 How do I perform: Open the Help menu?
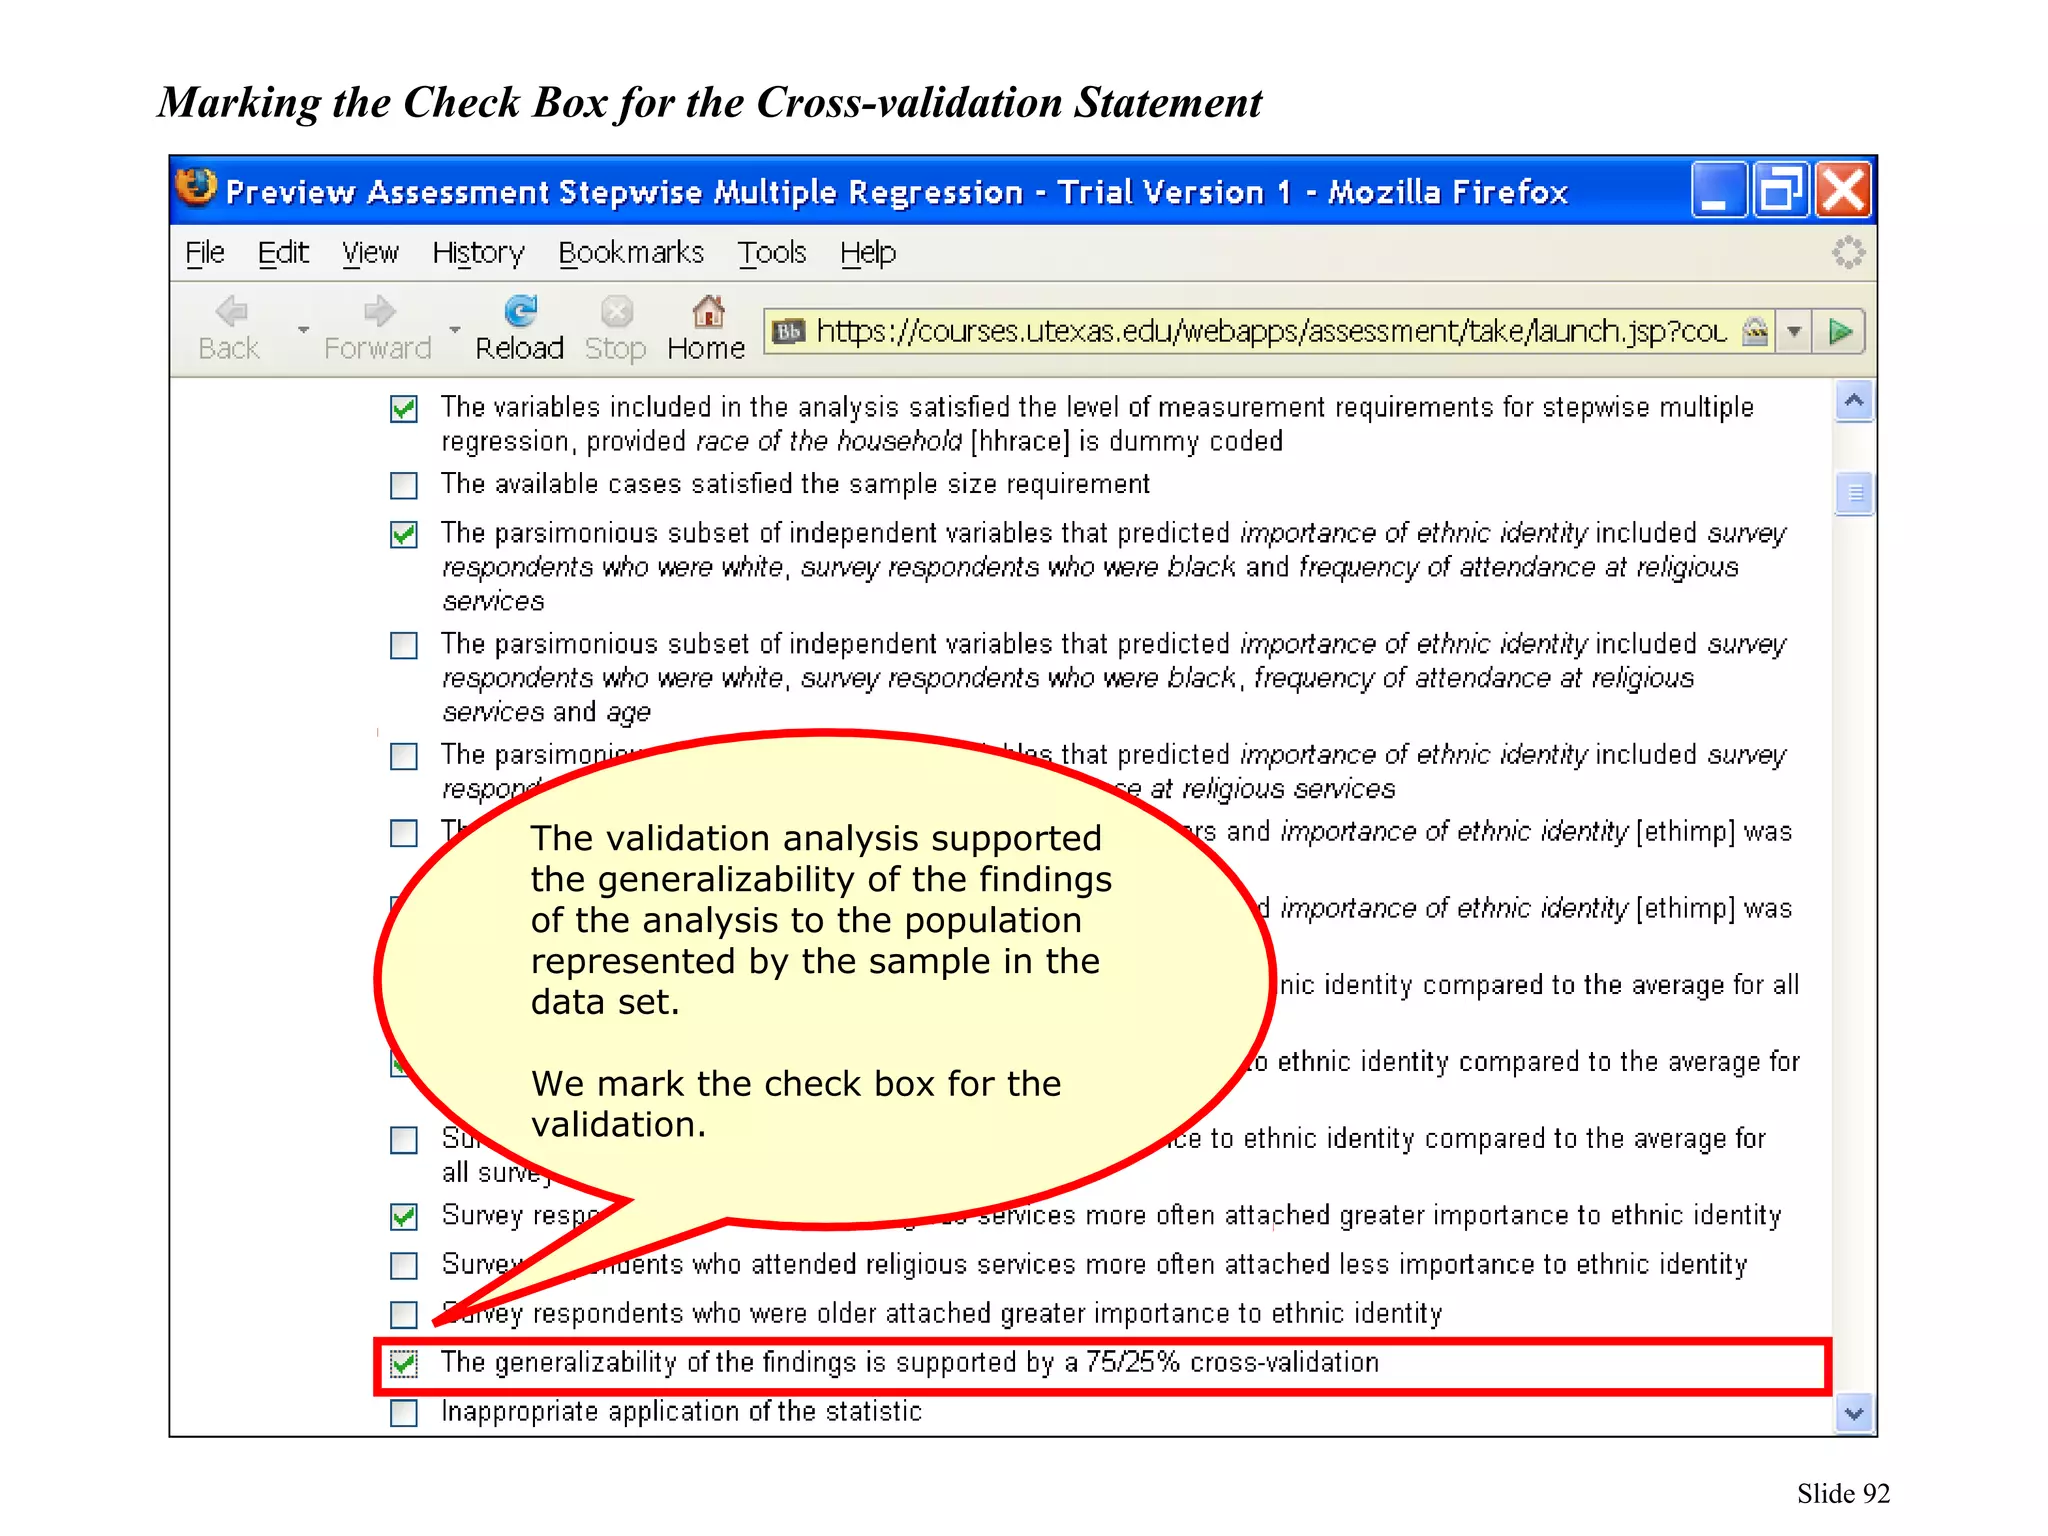pyautogui.click(x=868, y=253)
